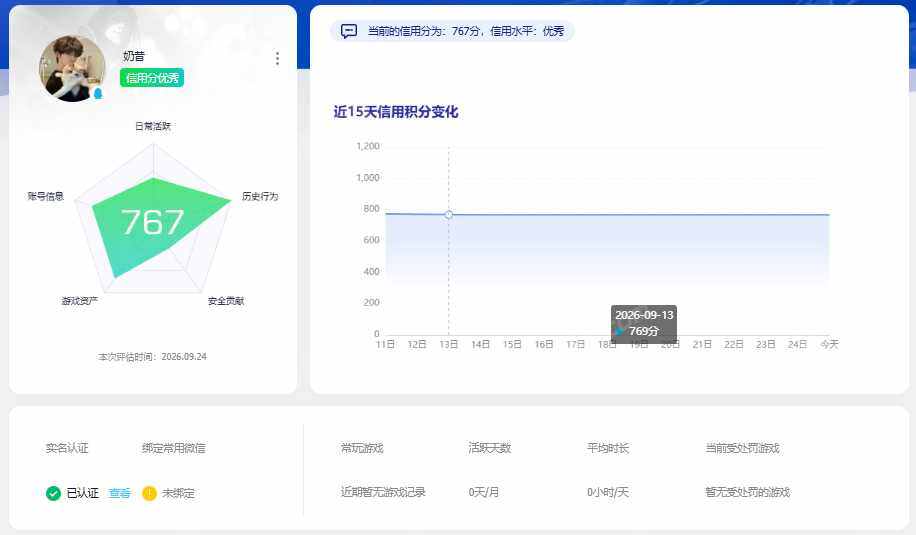Viewport: 916px width, 535px height.
Task: Click the 暂无受处罚的游戏 text
Action: pos(747,492)
